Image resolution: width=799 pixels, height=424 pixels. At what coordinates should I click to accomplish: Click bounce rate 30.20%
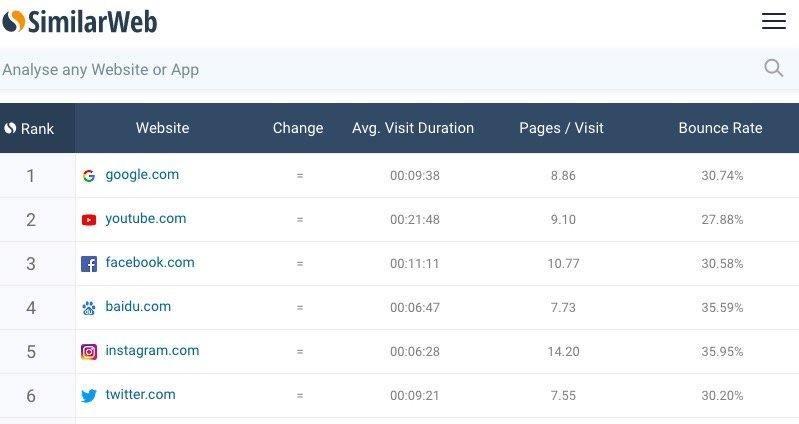click(722, 395)
